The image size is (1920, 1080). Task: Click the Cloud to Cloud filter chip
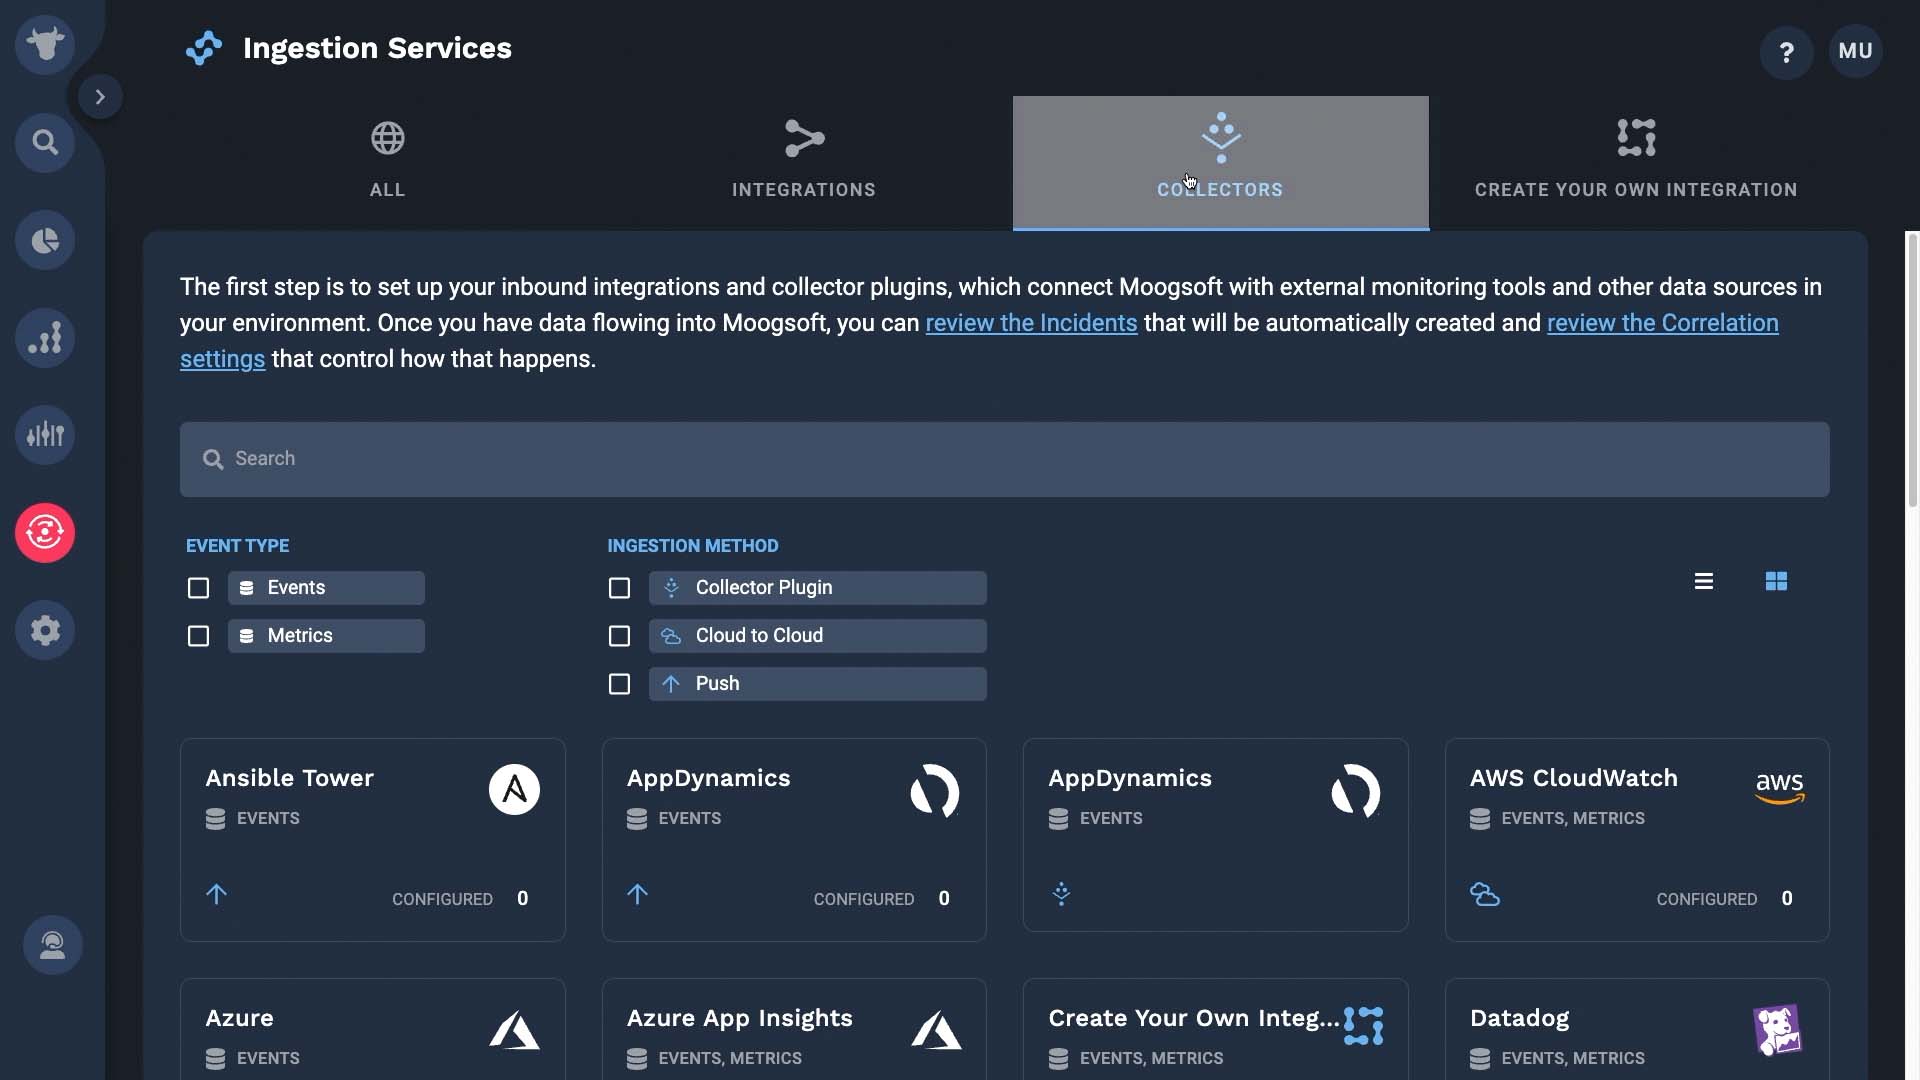[x=817, y=636]
